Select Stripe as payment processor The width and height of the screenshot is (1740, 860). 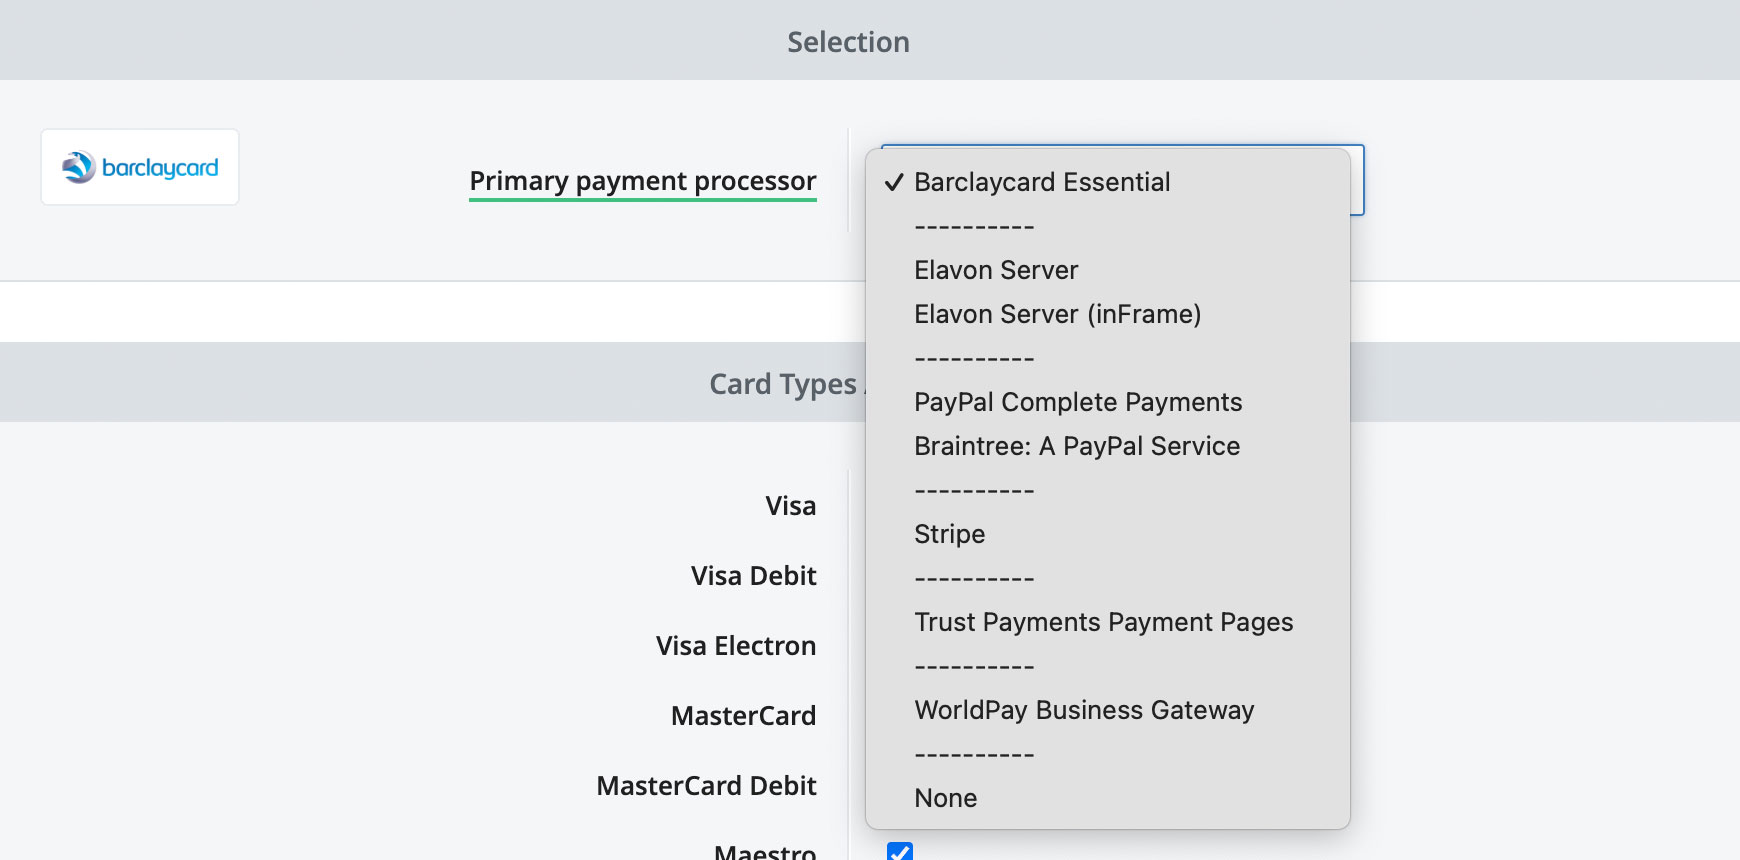pyautogui.click(x=949, y=534)
